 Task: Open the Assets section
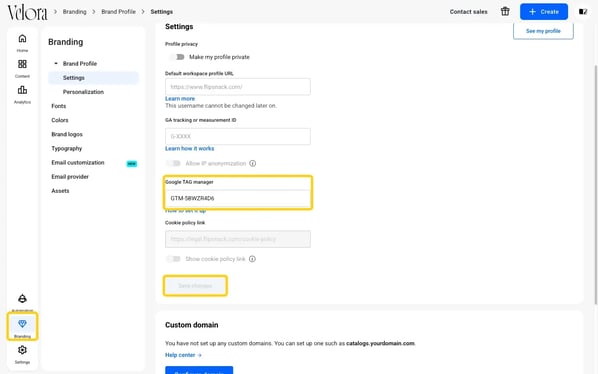coord(60,191)
